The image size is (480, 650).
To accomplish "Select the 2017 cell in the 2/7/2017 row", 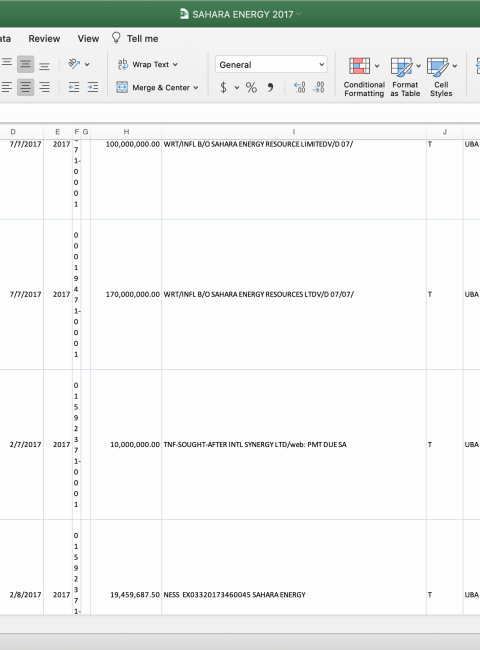I will pos(58,444).
